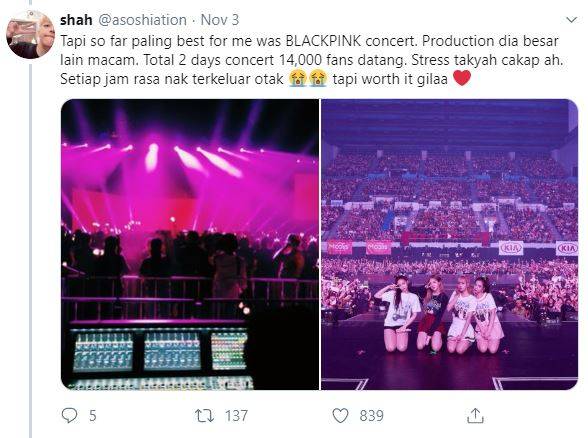588x438 pixels.
Task: Click the retweet count 137
Action: pyautogui.click(x=236, y=416)
